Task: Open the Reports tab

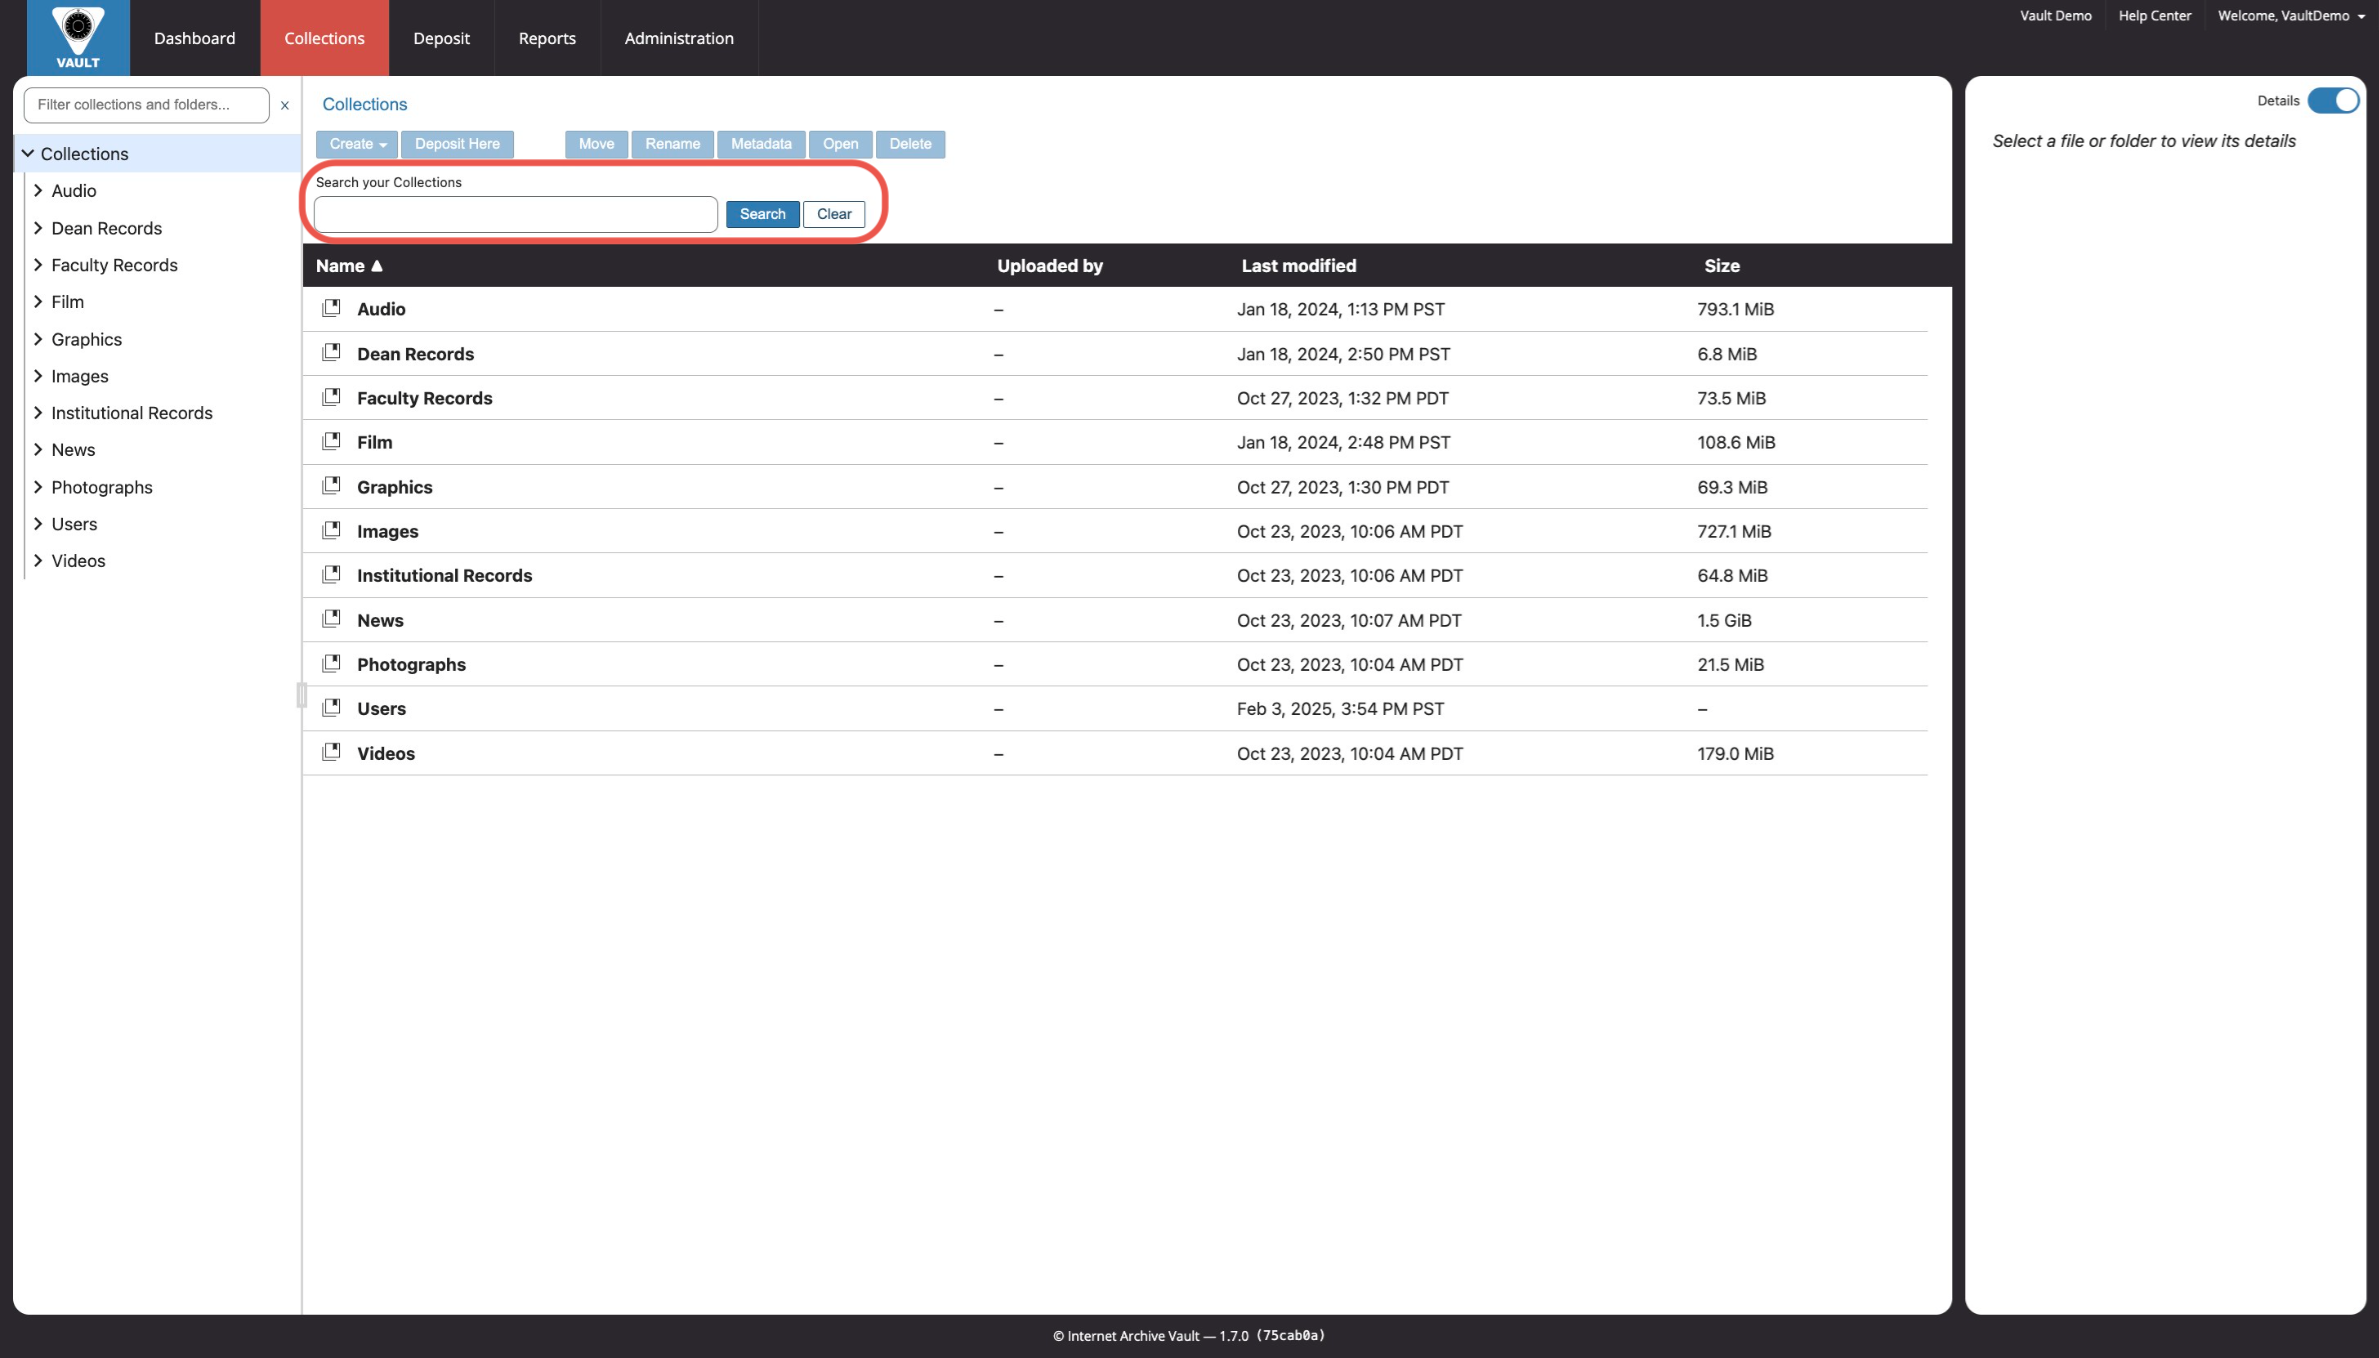Action: (x=547, y=38)
